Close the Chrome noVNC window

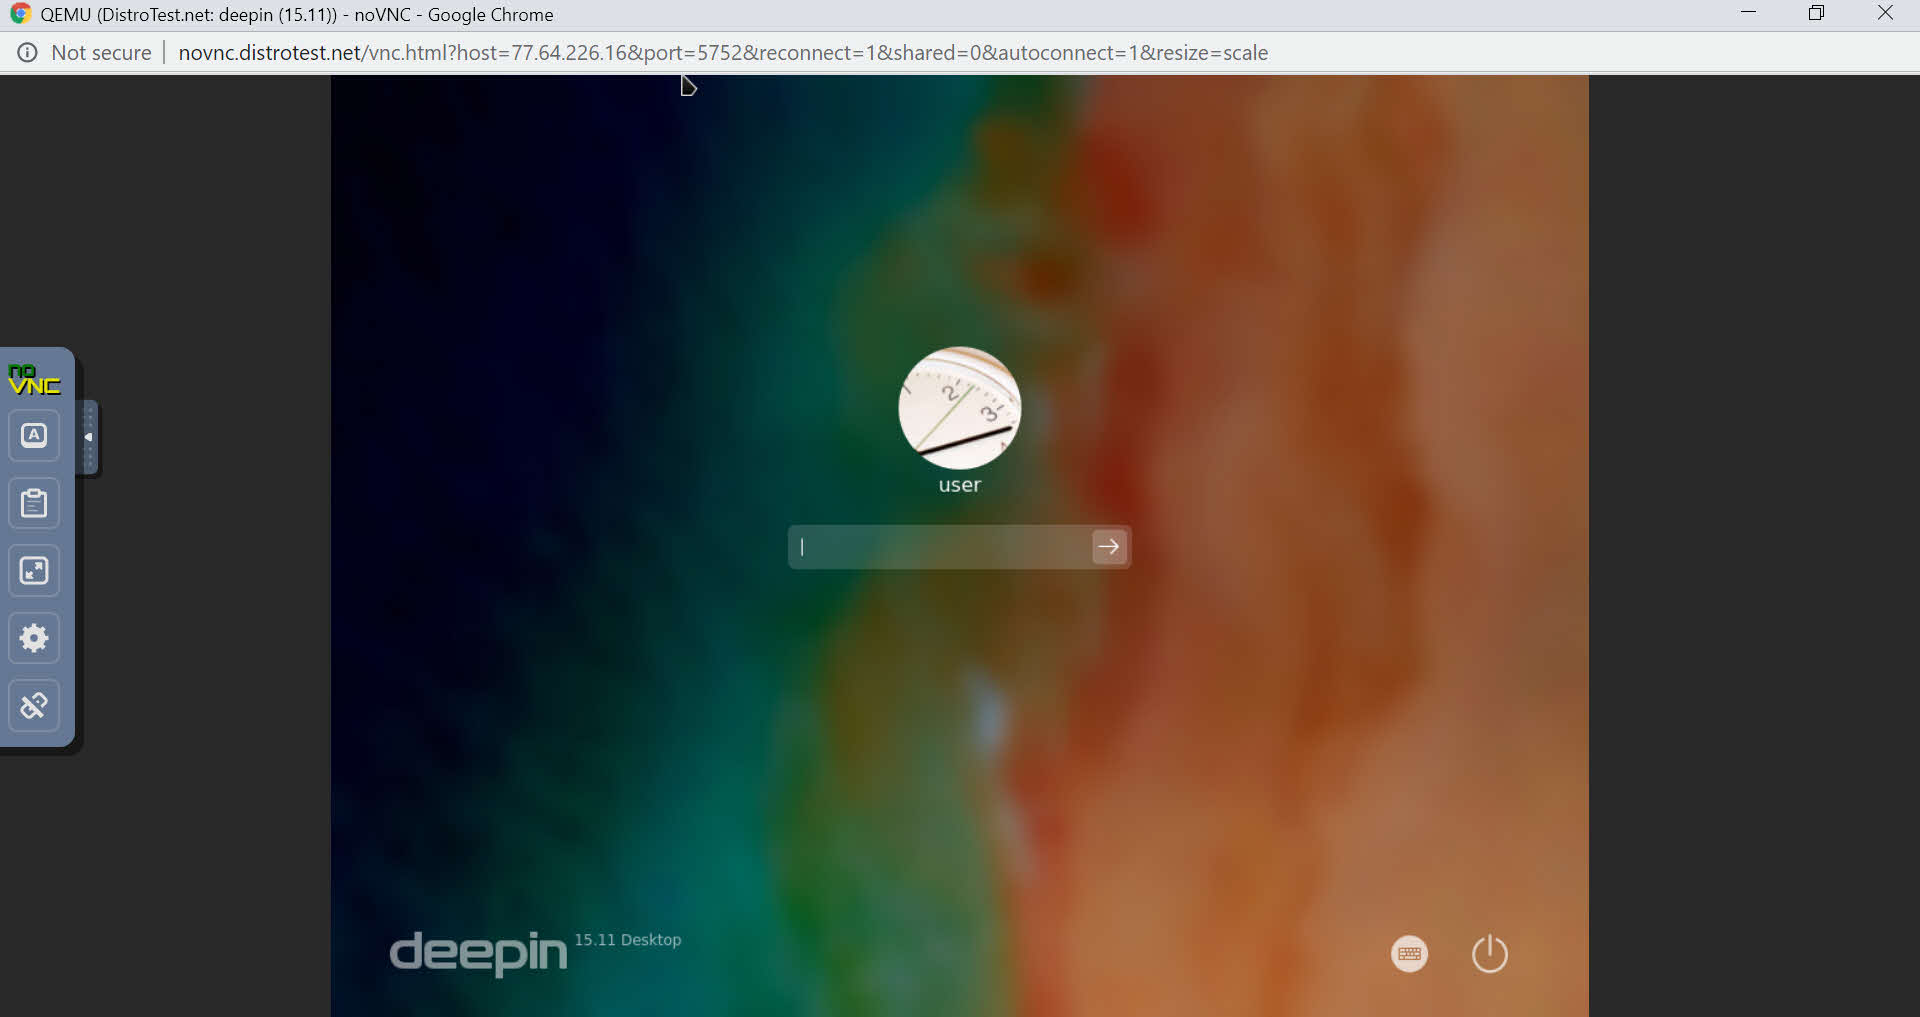tap(1885, 13)
